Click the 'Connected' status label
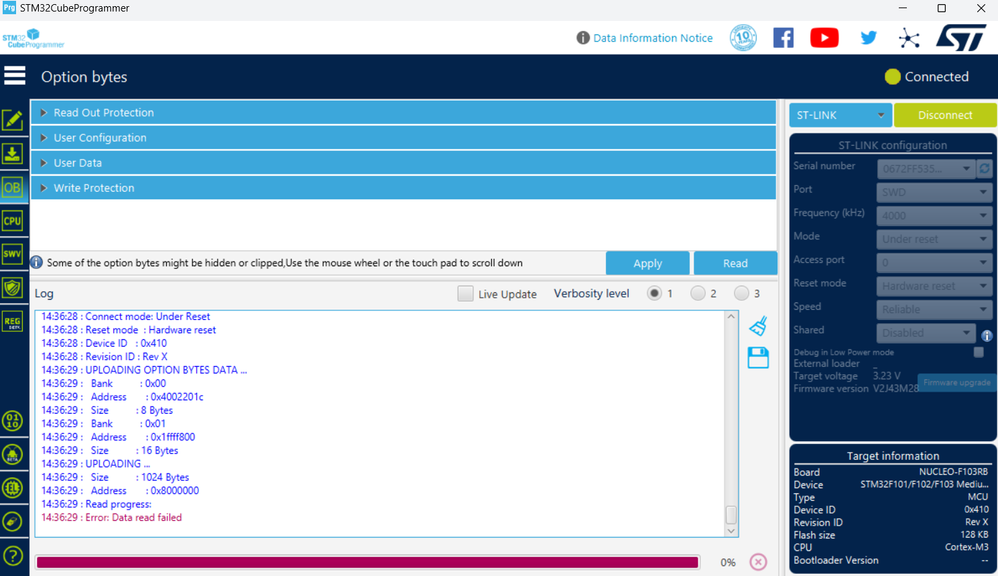The width and height of the screenshot is (998, 576). pyautogui.click(x=936, y=76)
